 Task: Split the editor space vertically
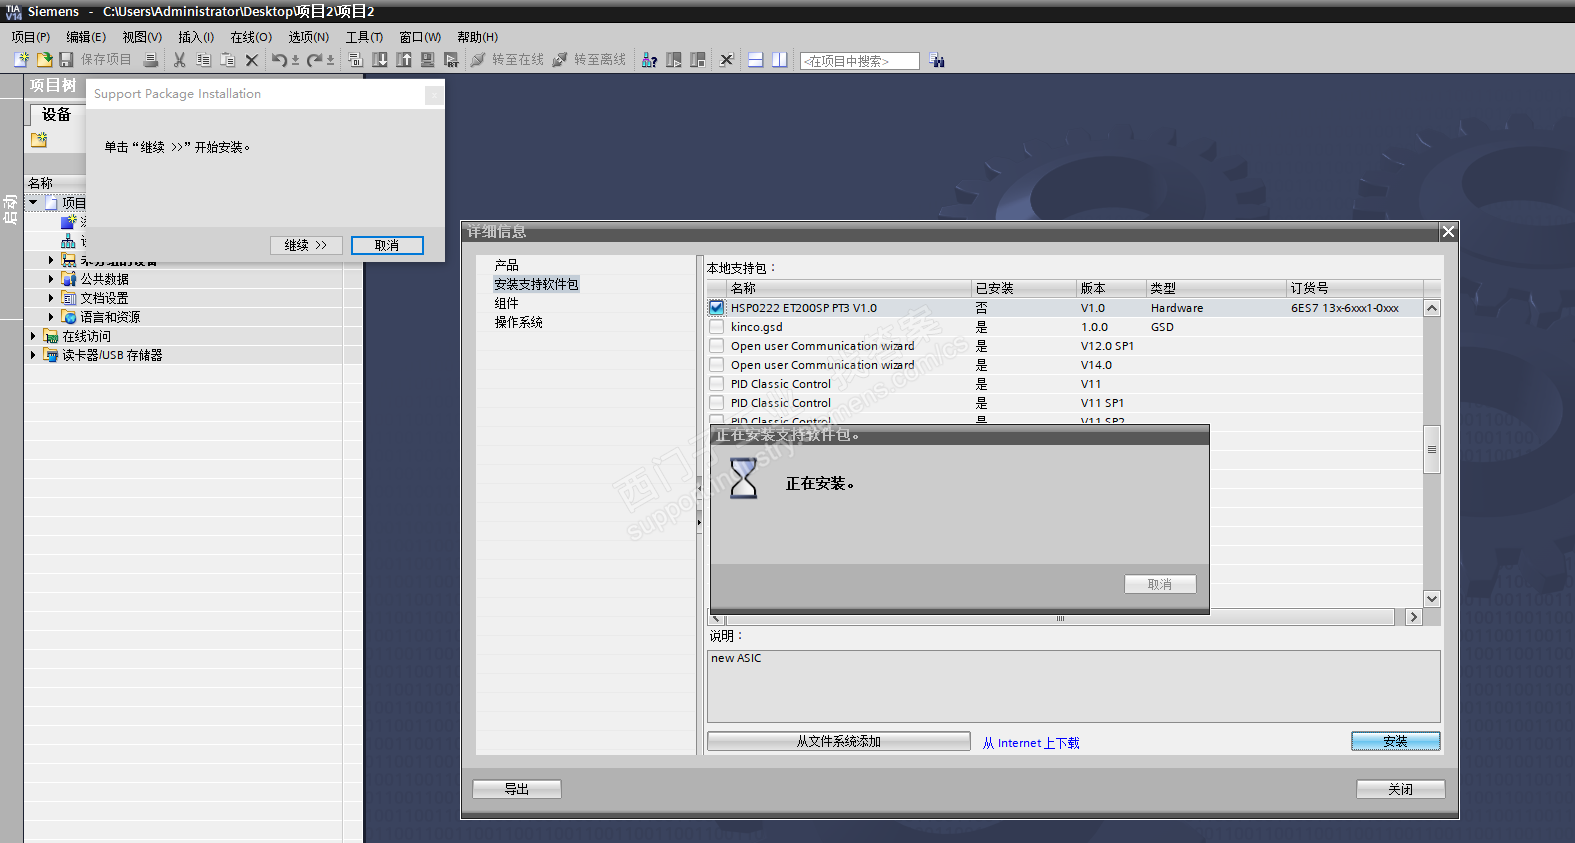point(780,60)
